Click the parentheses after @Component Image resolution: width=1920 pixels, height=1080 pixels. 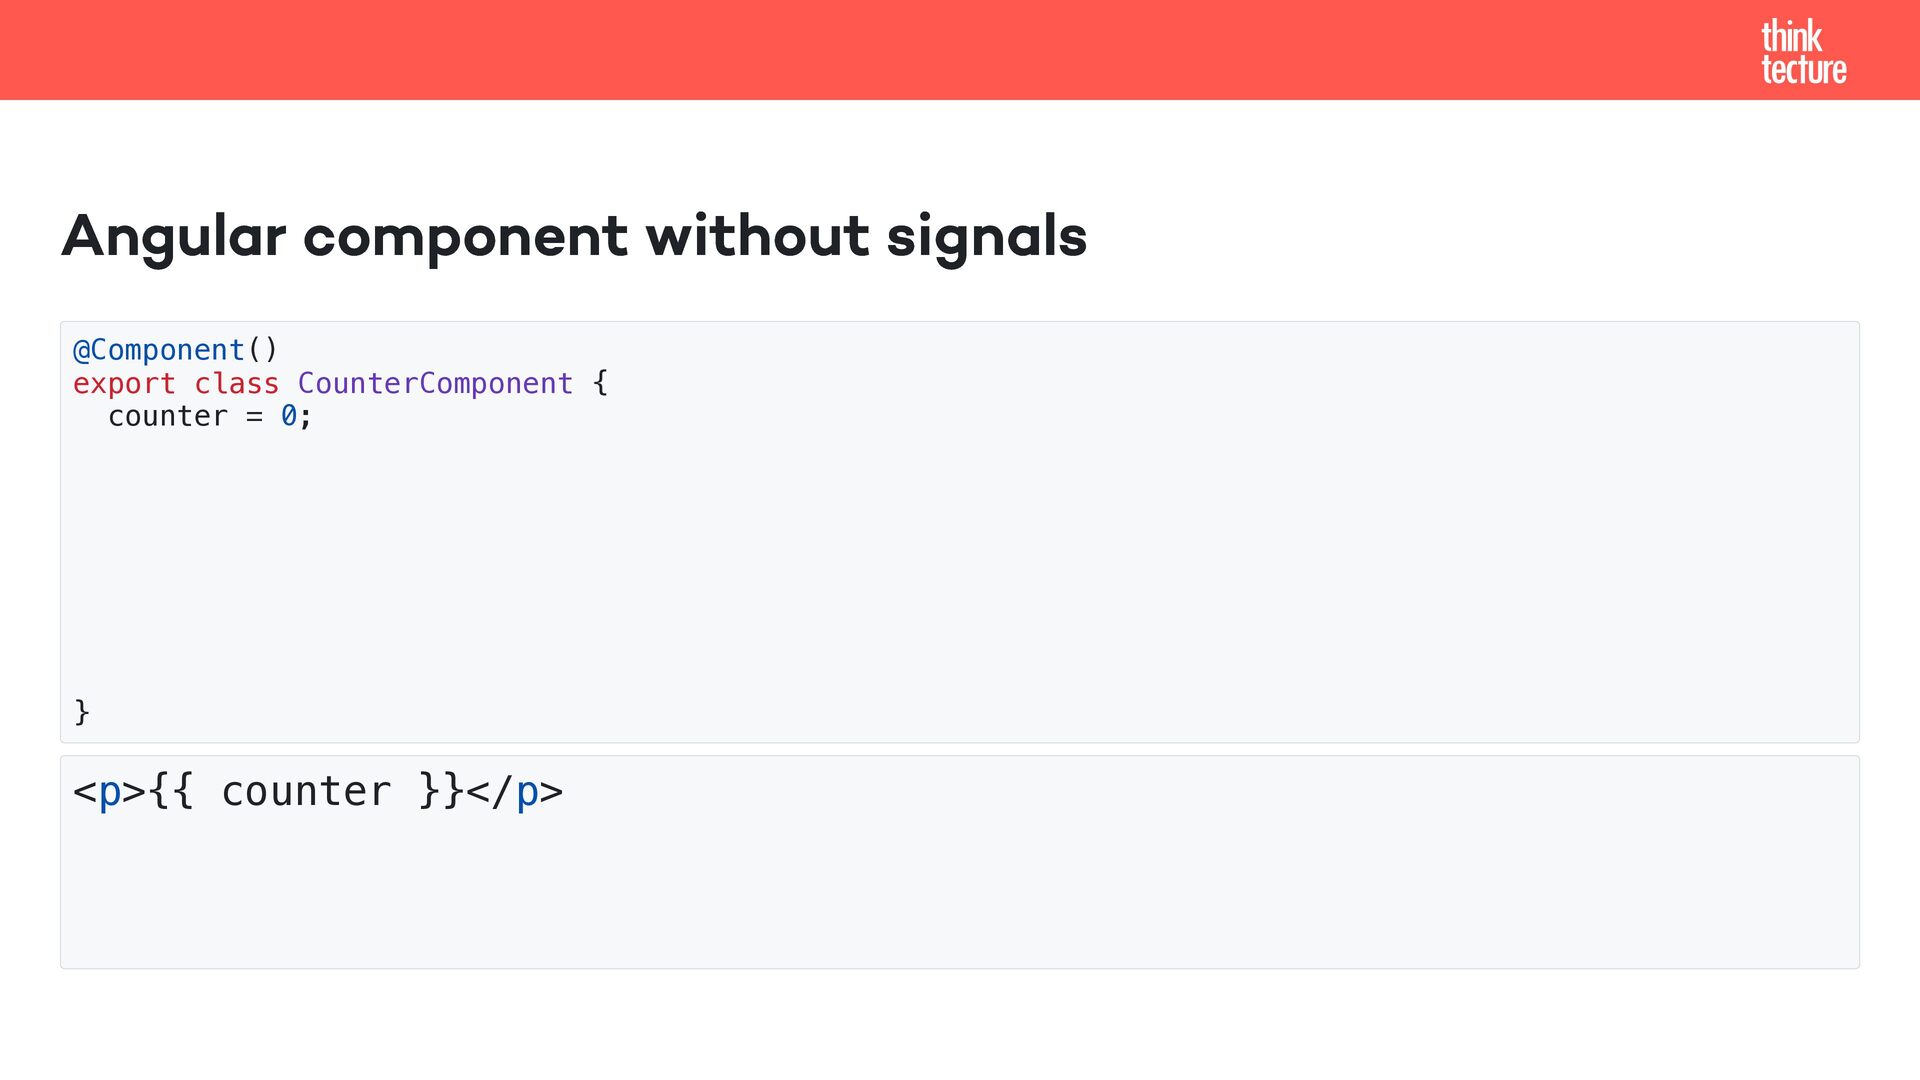[x=262, y=350]
